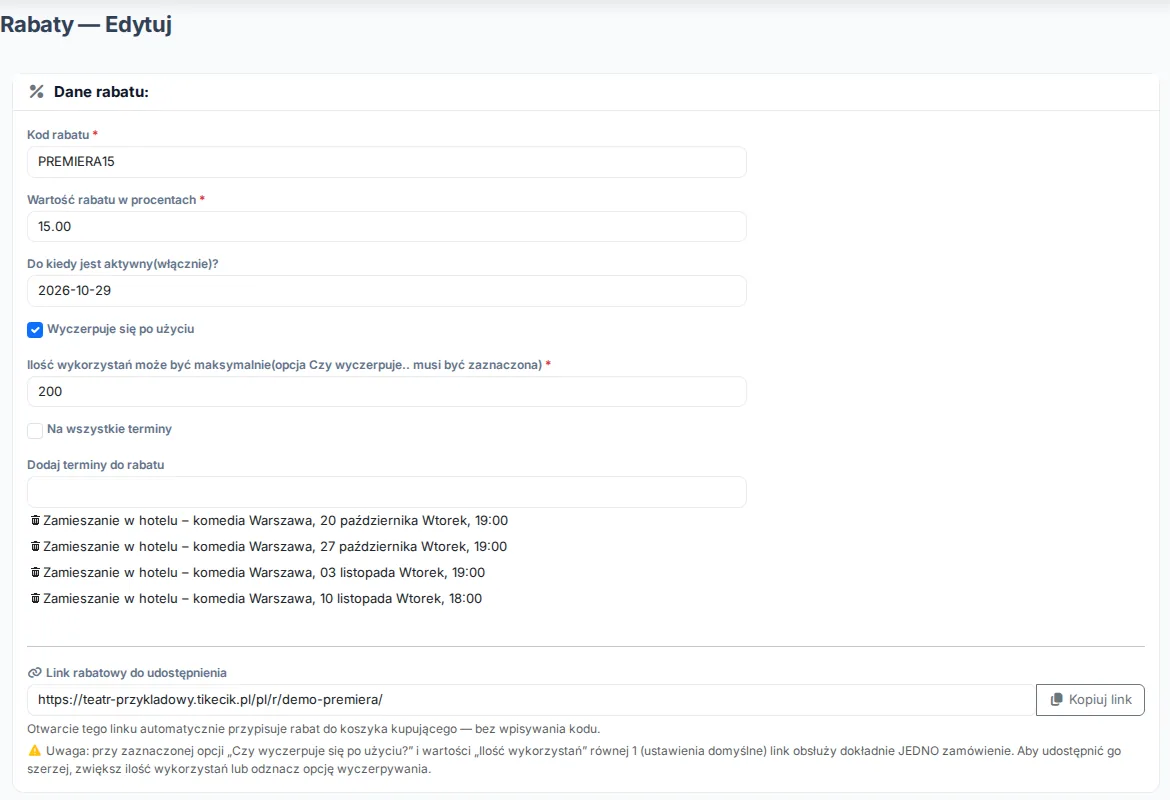This screenshot has height=800, width=1170.
Task: Remove the 27 października term via trash icon
Action: [35, 546]
